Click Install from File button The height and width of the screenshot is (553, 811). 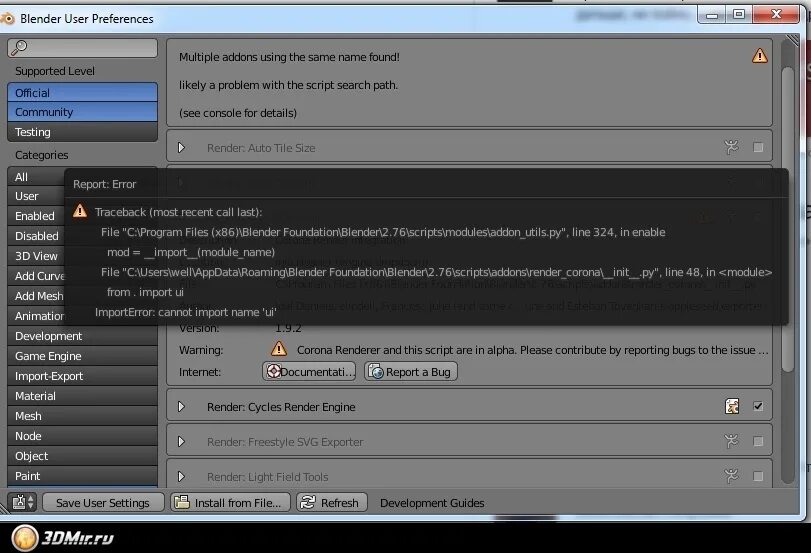coord(230,502)
